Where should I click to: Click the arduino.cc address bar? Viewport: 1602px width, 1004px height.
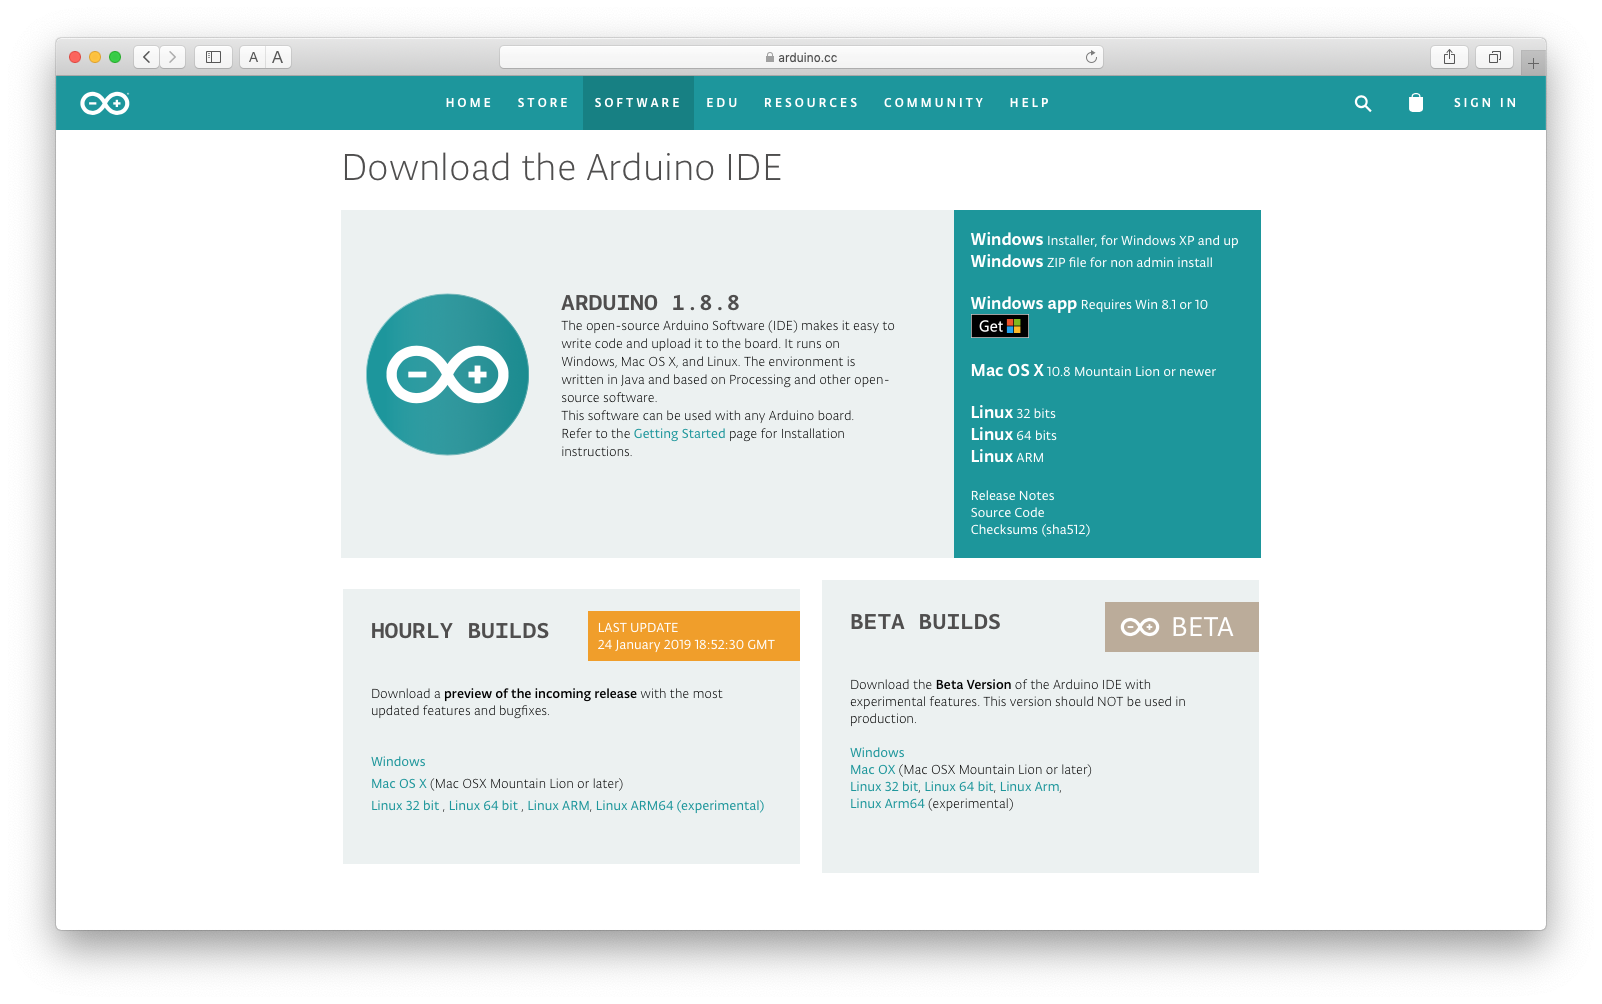click(800, 57)
